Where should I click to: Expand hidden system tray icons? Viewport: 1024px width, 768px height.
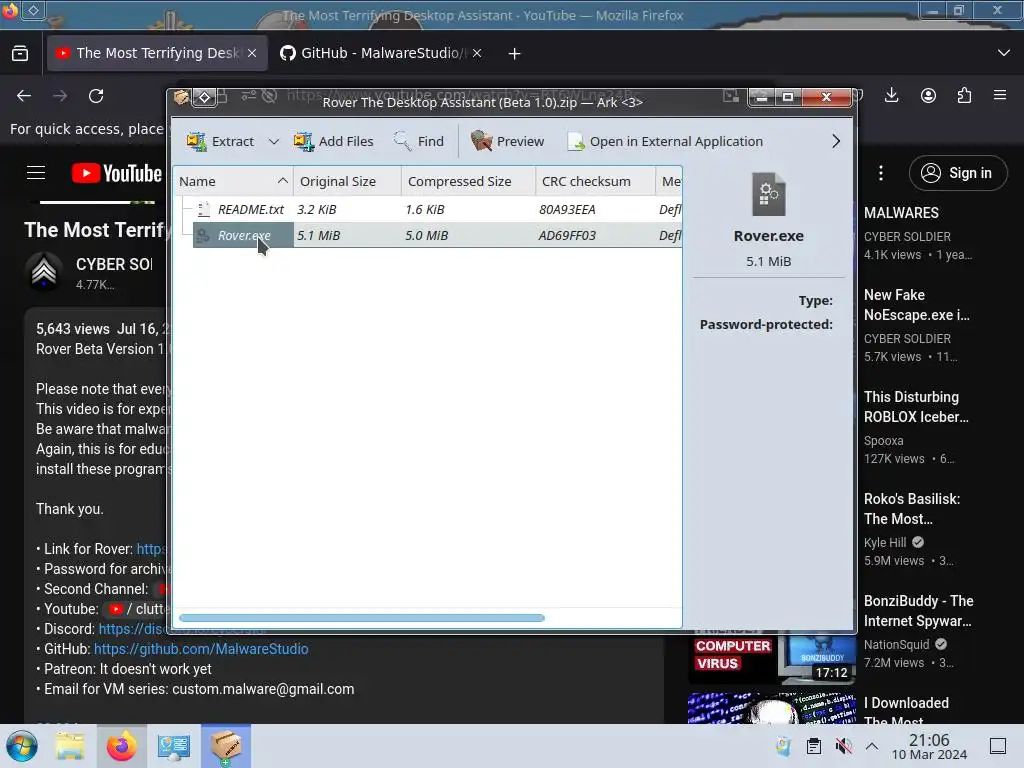(872, 746)
